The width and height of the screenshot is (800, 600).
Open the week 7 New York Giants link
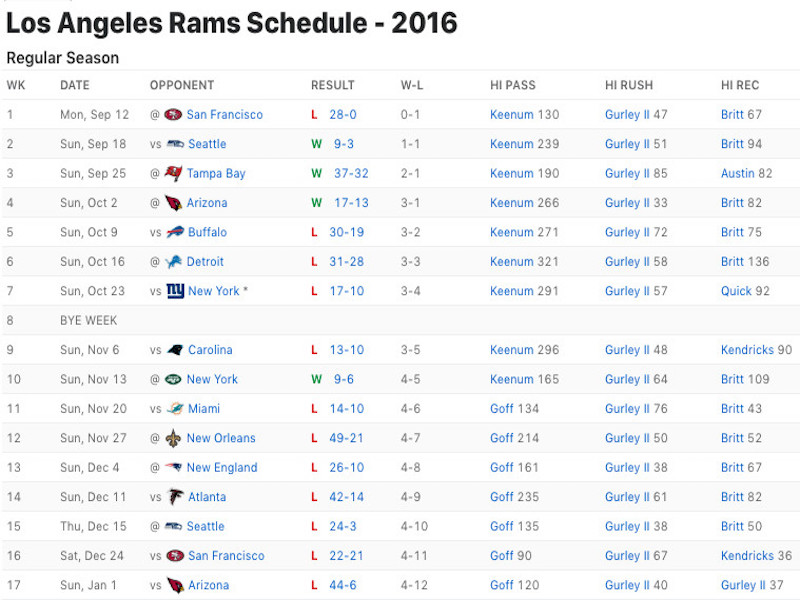coord(213,291)
